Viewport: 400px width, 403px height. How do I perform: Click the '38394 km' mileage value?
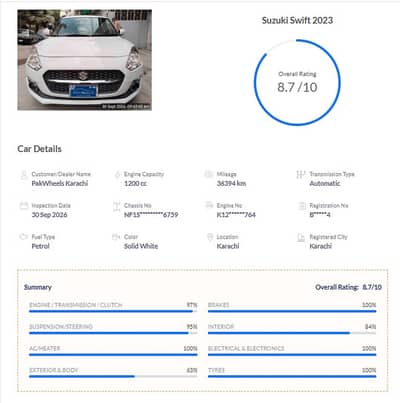pyautogui.click(x=231, y=183)
